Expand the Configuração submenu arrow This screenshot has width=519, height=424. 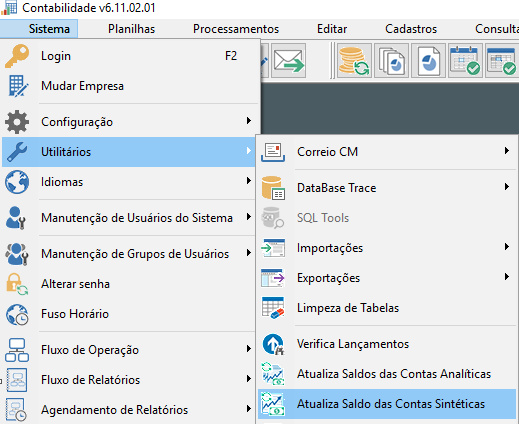click(x=249, y=121)
